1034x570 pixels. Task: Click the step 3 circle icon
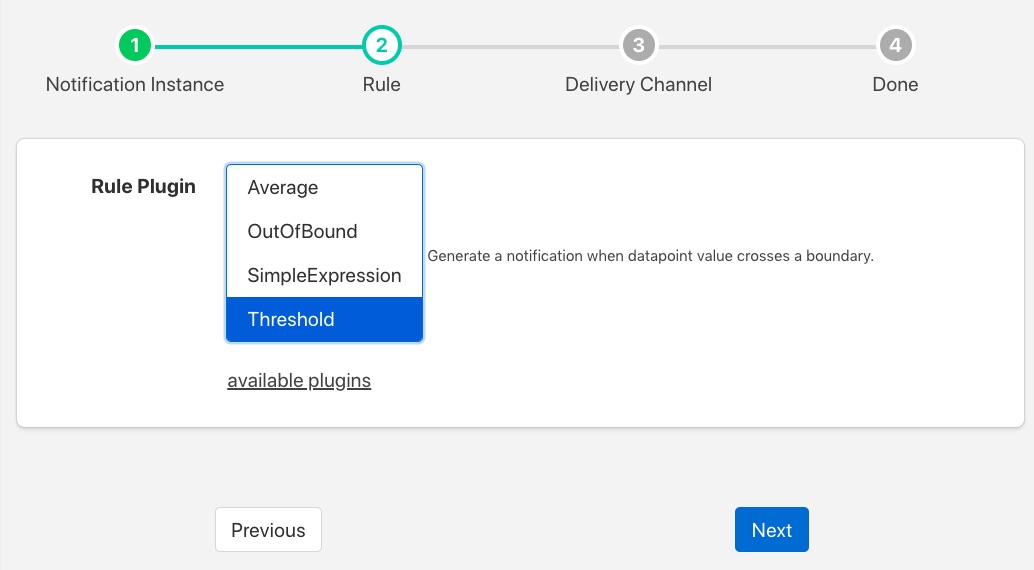point(638,46)
